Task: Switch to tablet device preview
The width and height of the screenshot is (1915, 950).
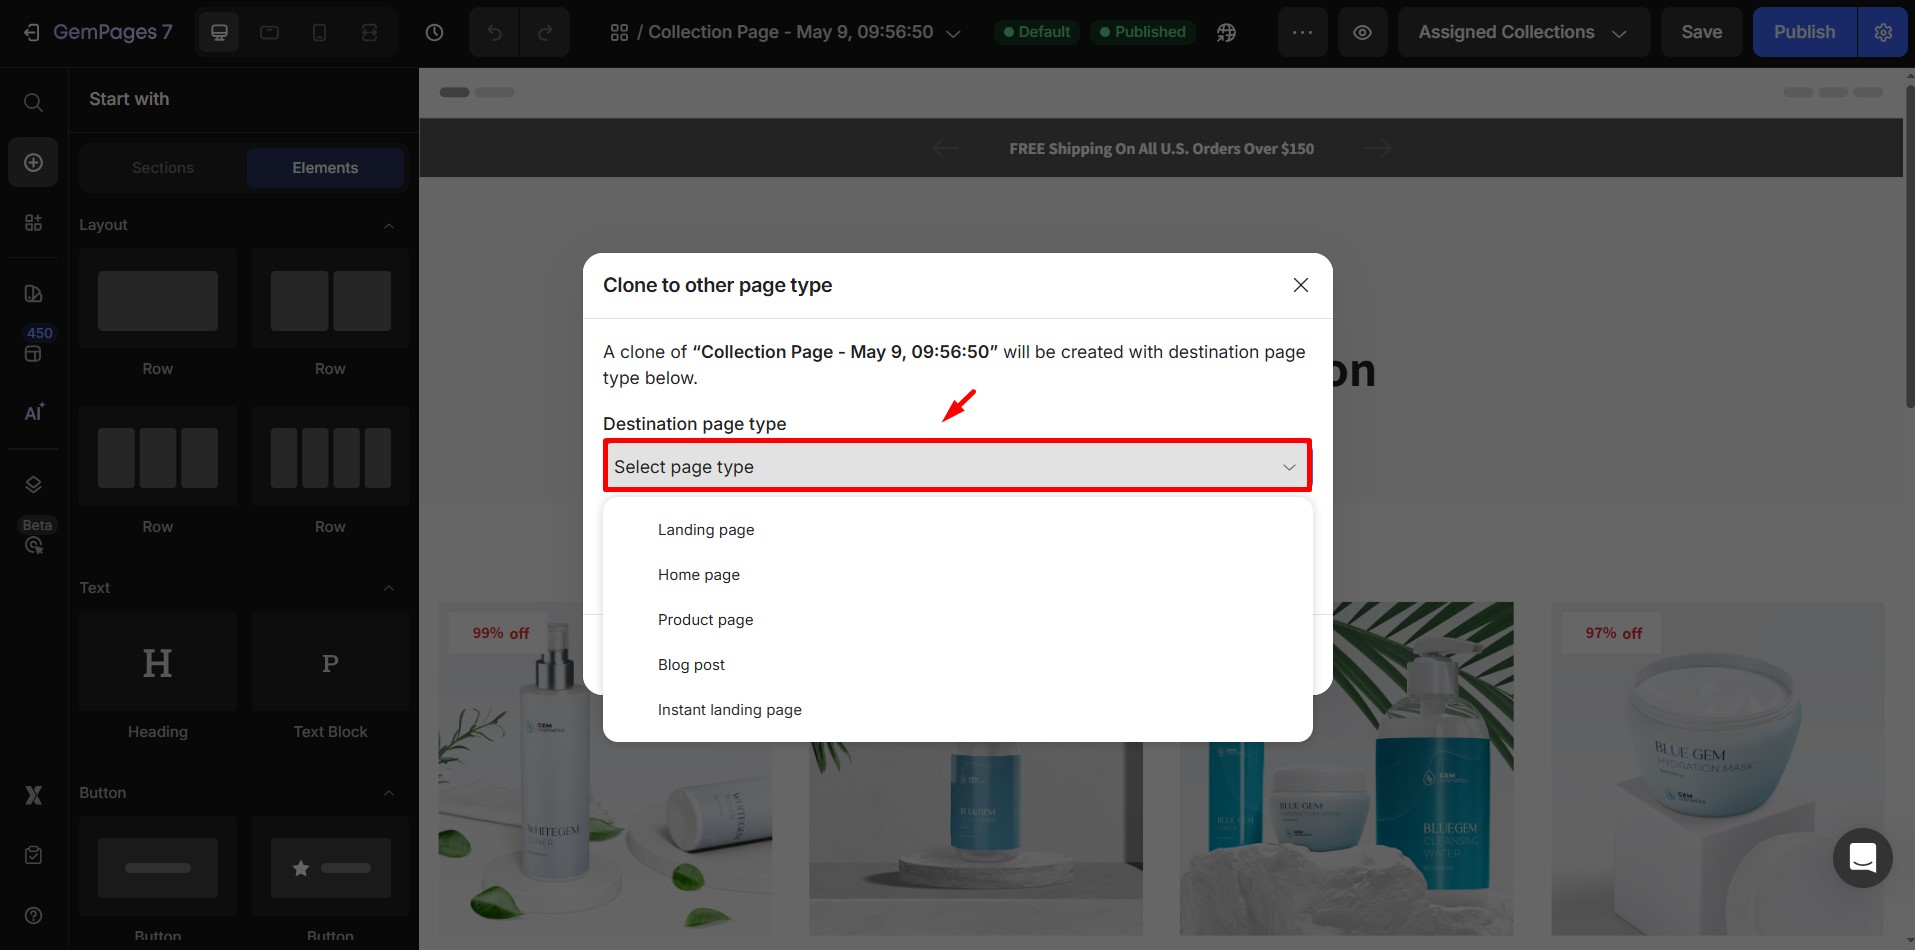Action: click(269, 32)
